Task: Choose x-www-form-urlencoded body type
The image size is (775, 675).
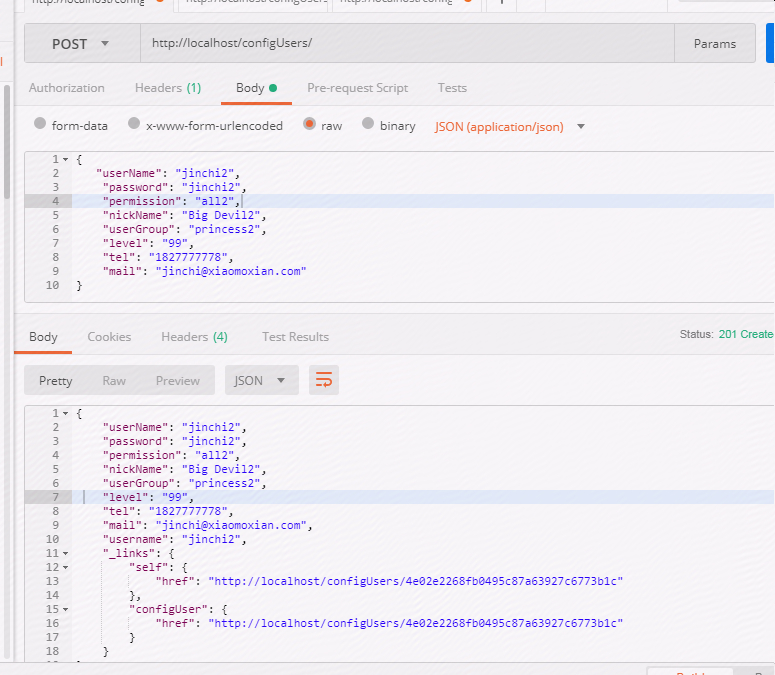Action: pos(134,123)
